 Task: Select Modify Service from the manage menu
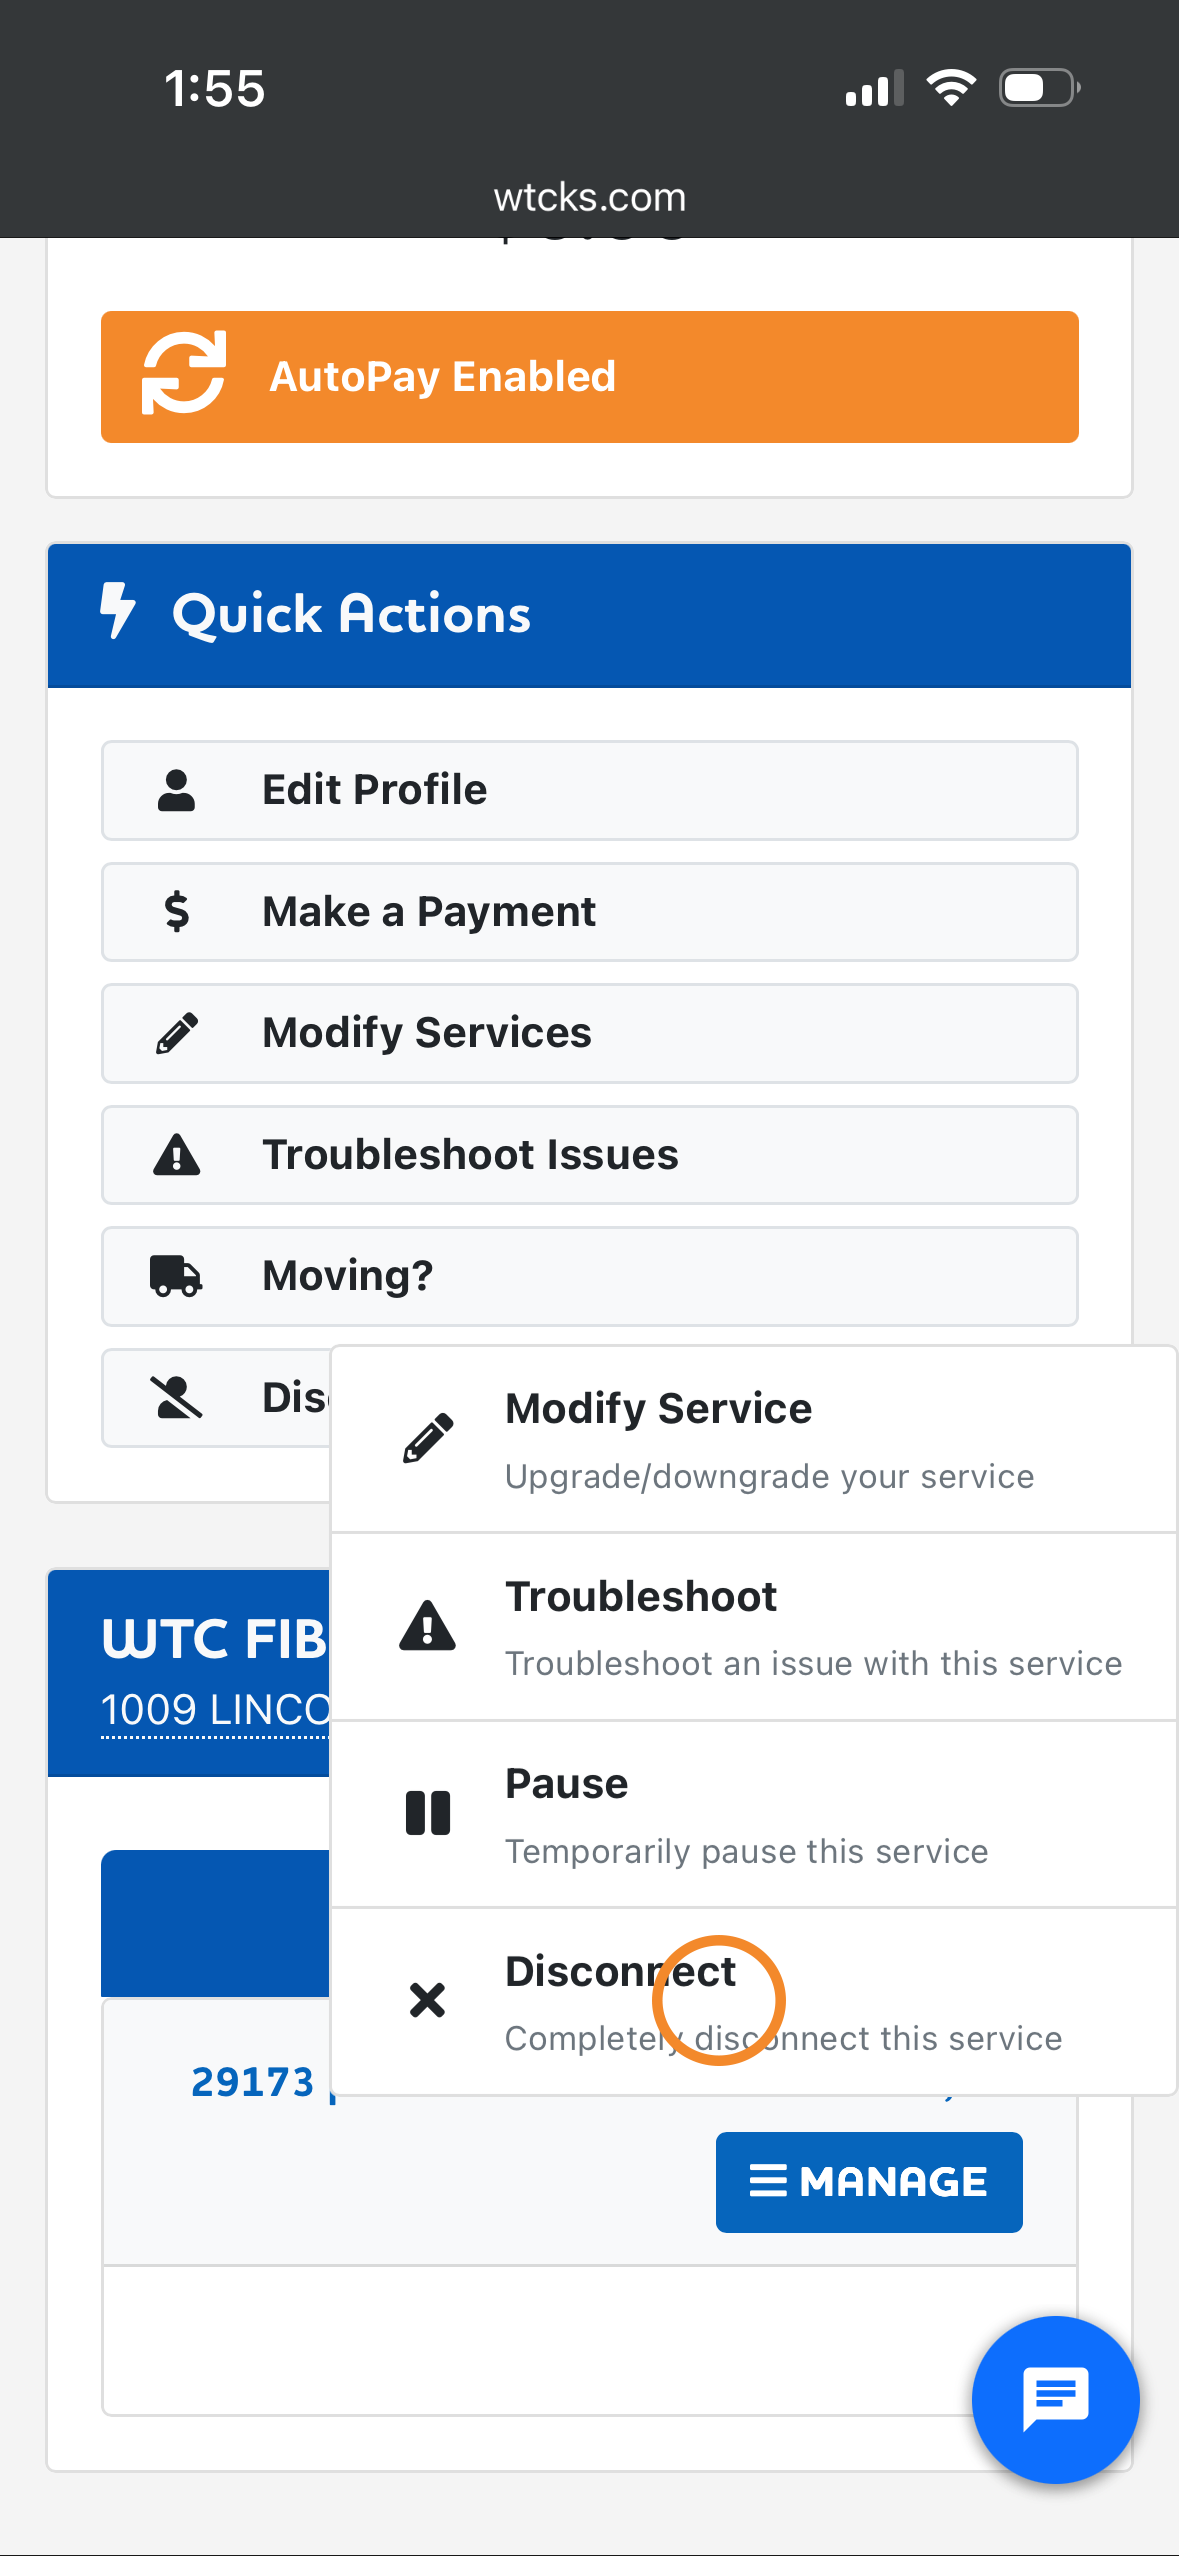tap(753, 1439)
